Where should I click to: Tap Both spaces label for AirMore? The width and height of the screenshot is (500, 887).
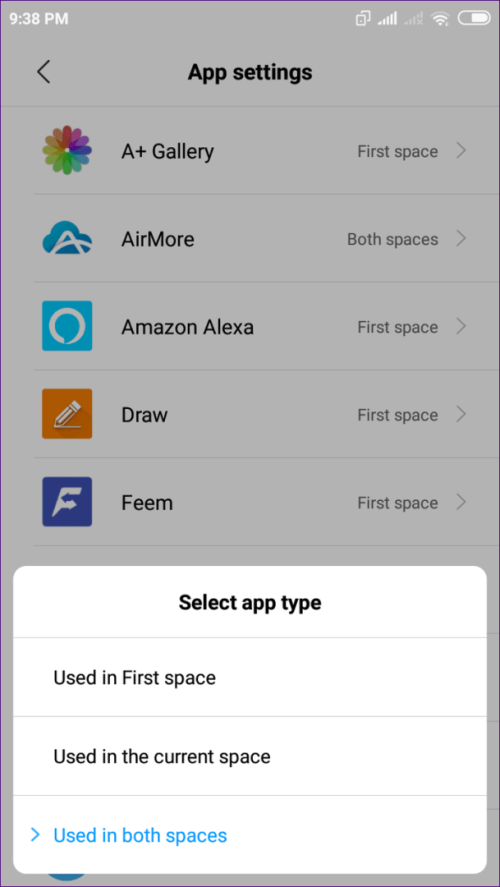point(393,239)
